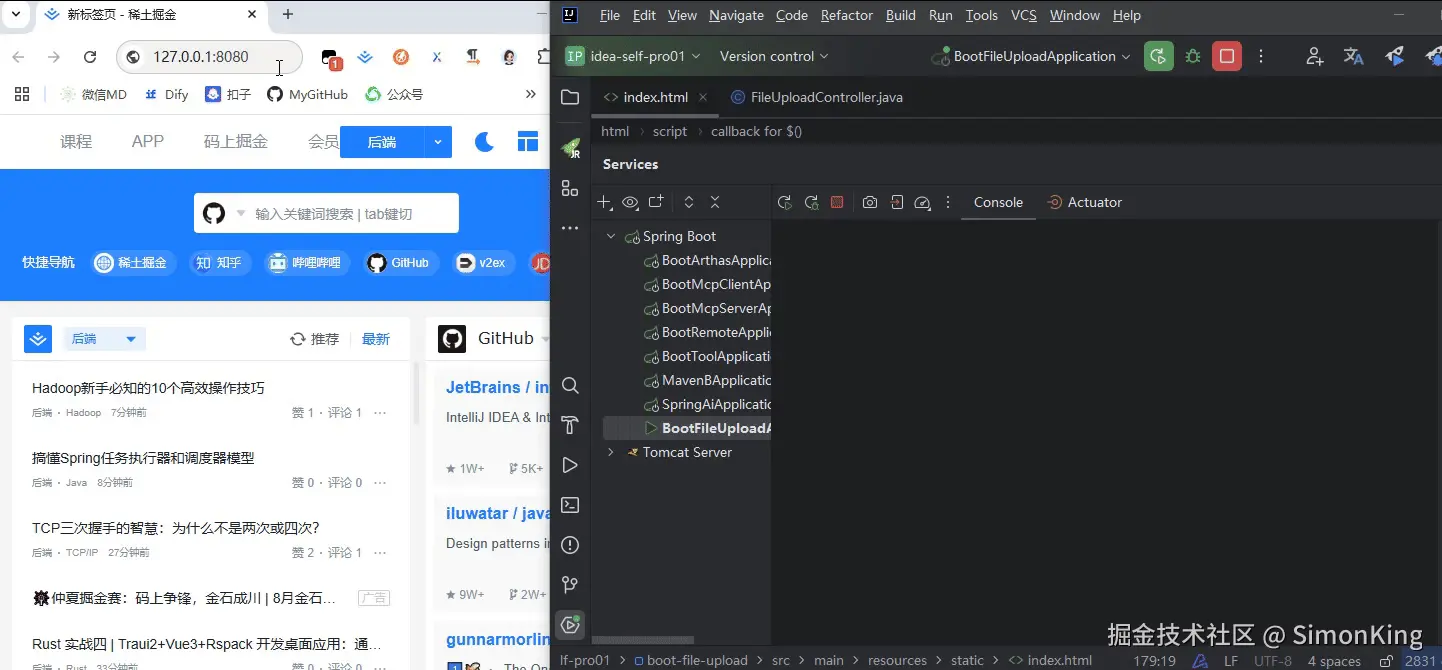Image resolution: width=1442 pixels, height=670 pixels.
Task: Open Navigate menu in IntelliJ
Action: (736, 15)
